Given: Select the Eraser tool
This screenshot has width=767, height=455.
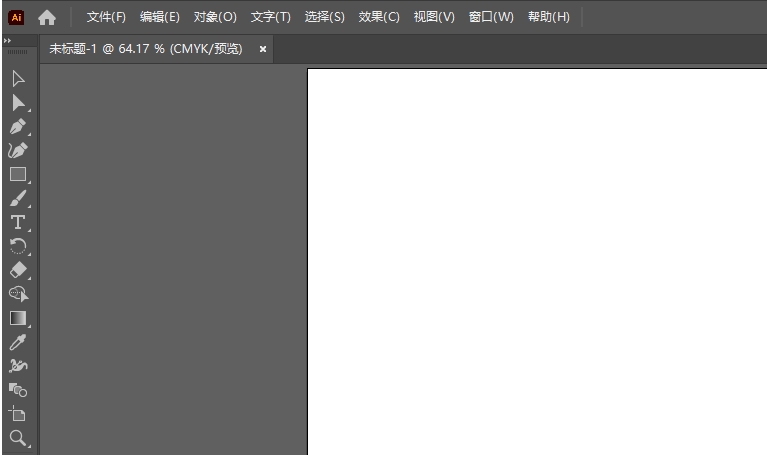Looking at the screenshot, I should (x=18, y=270).
